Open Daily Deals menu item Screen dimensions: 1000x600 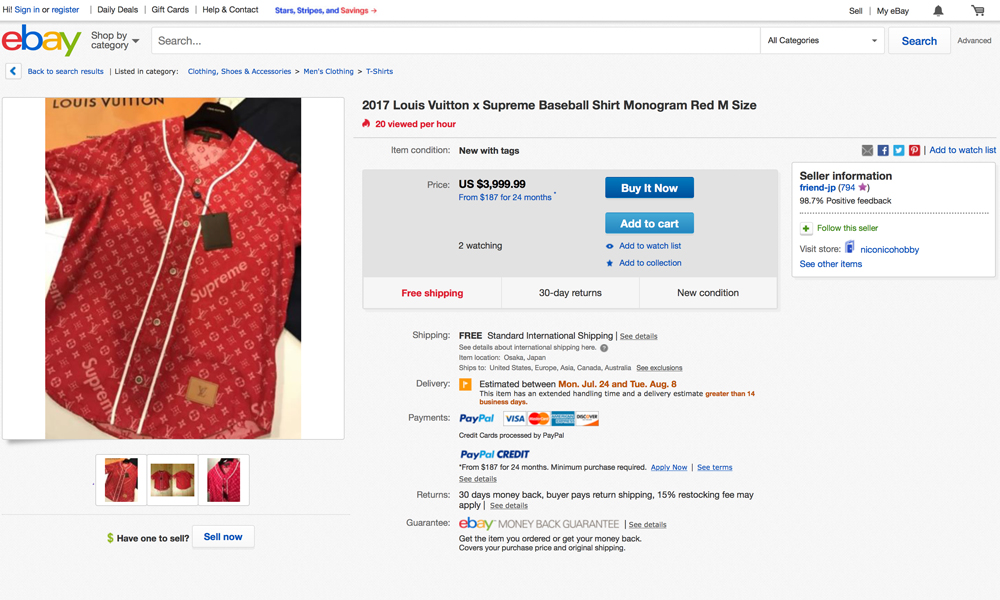(x=118, y=10)
